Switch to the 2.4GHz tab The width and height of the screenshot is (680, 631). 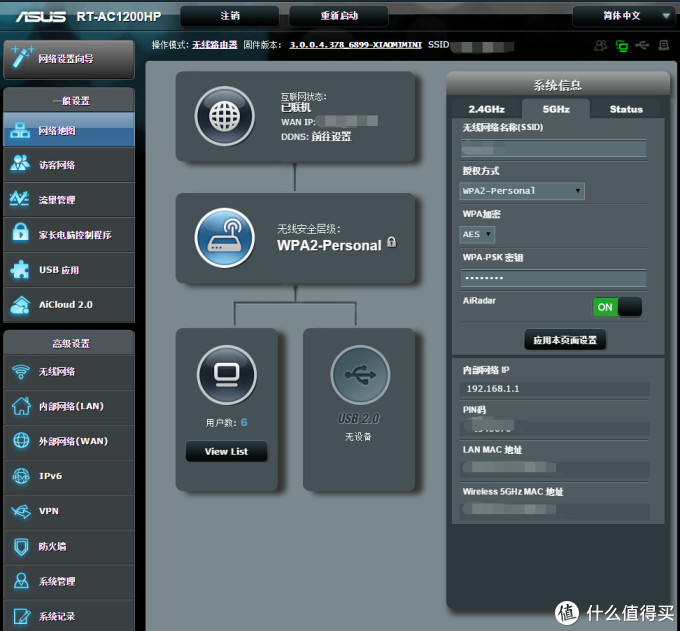pyautogui.click(x=487, y=109)
